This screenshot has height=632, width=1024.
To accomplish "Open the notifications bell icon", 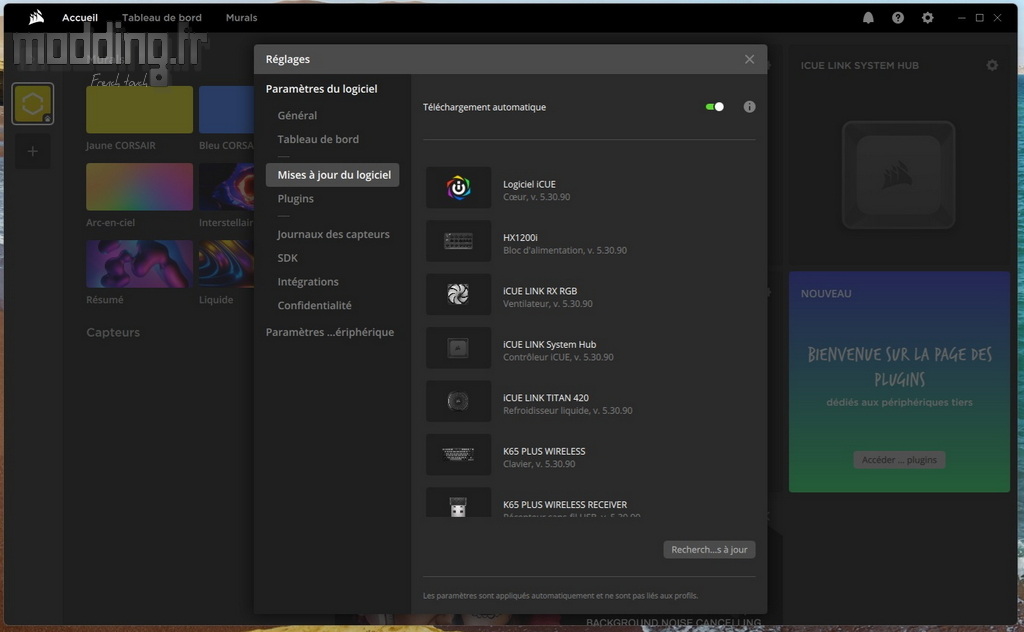I will (868, 18).
